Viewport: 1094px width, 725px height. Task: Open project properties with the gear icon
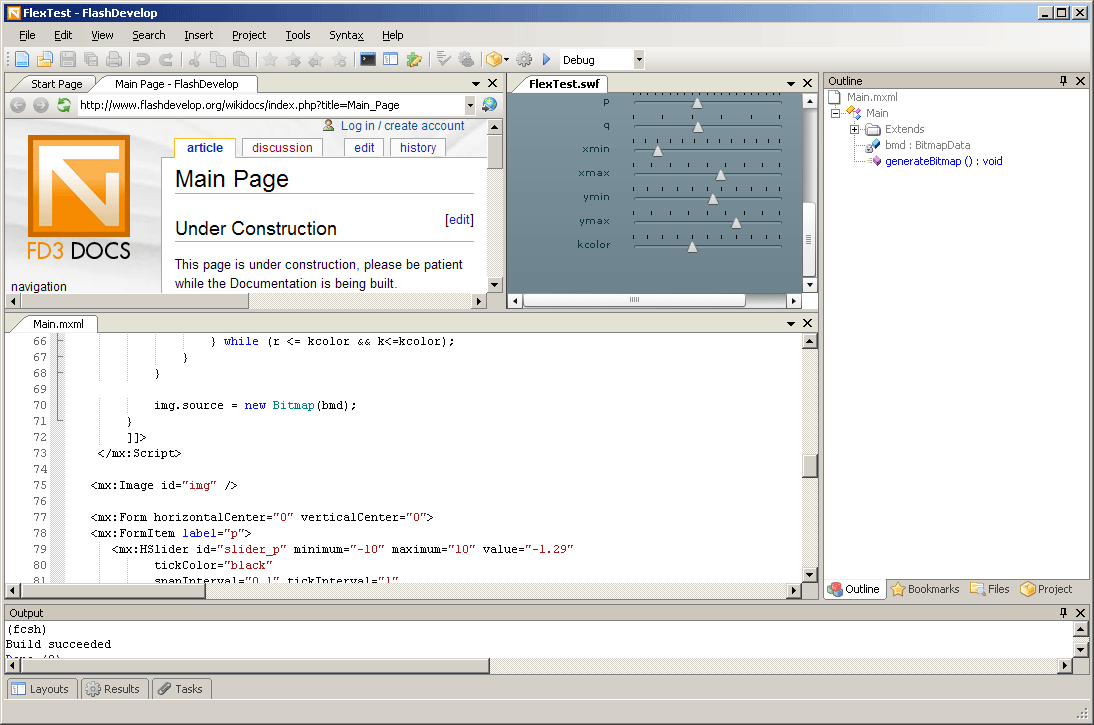[x=524, y=60]
